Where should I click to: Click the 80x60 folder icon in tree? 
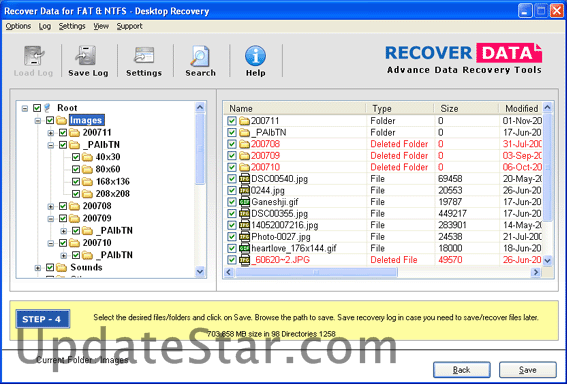(87, 169)
